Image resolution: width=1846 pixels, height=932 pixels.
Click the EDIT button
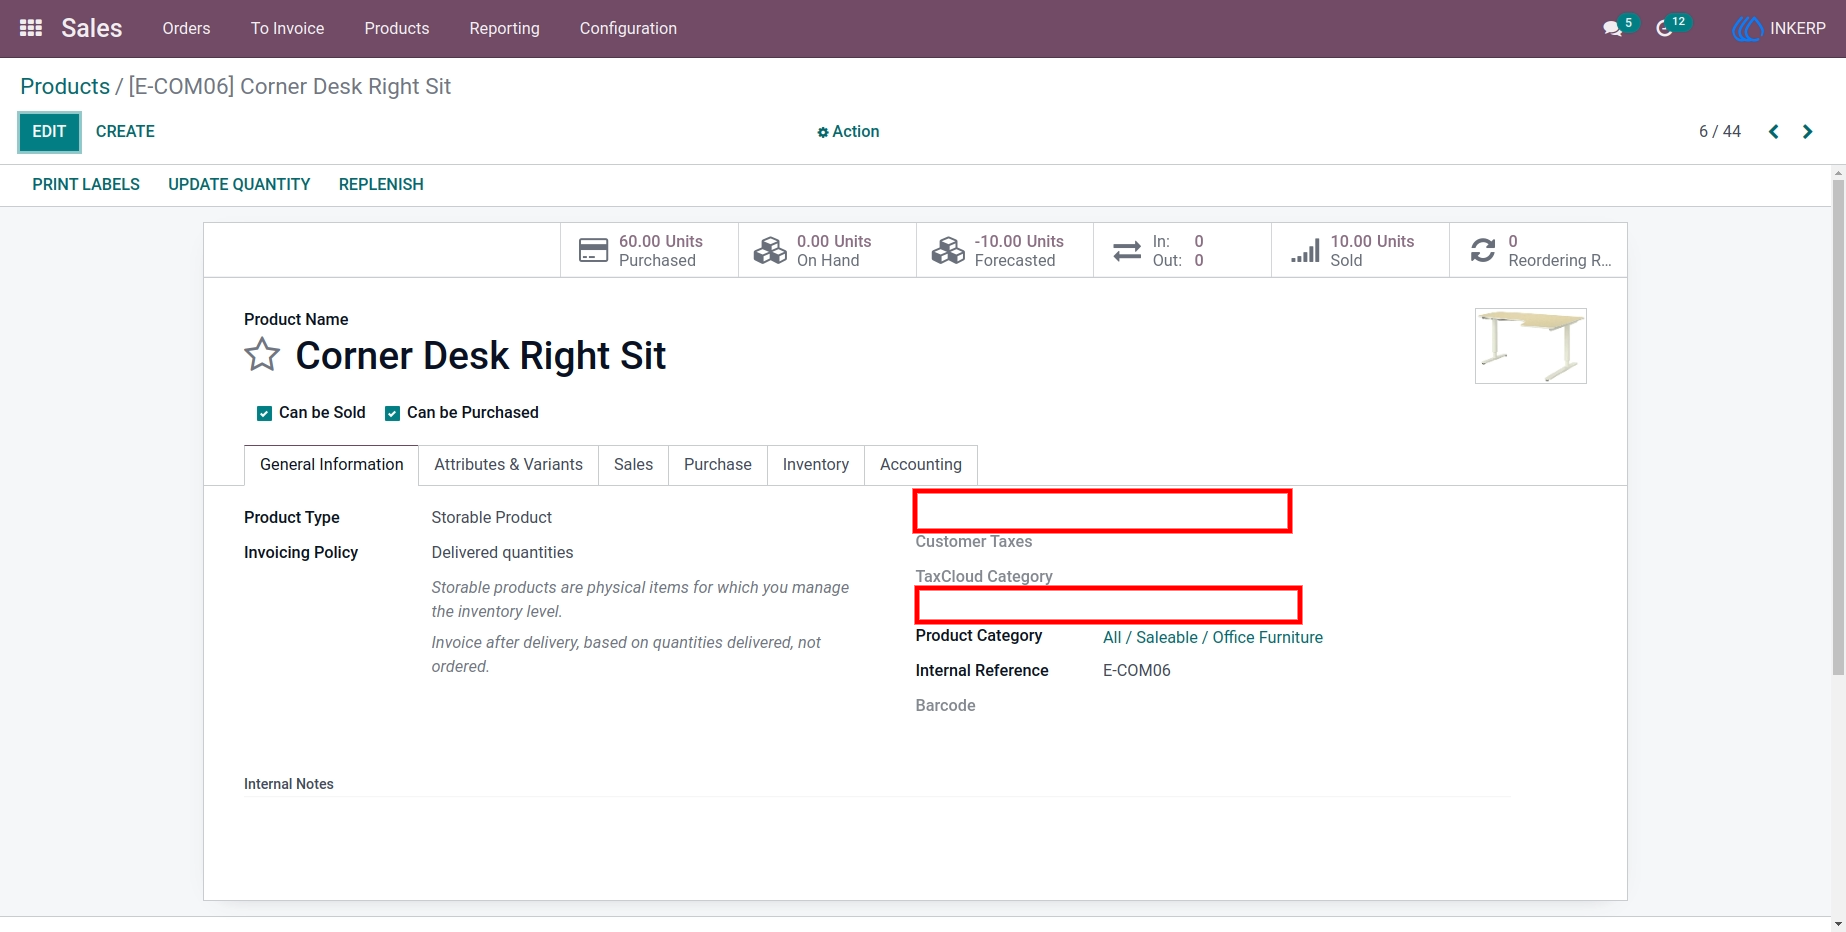pyautogui.click(x=49, y=132)
